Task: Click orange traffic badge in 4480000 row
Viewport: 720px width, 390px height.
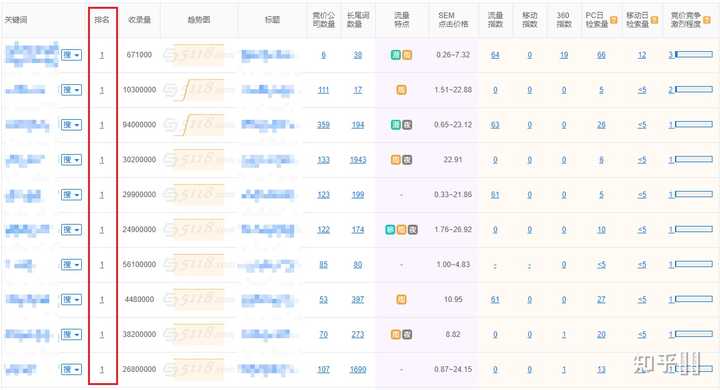Action: point(401,300)
